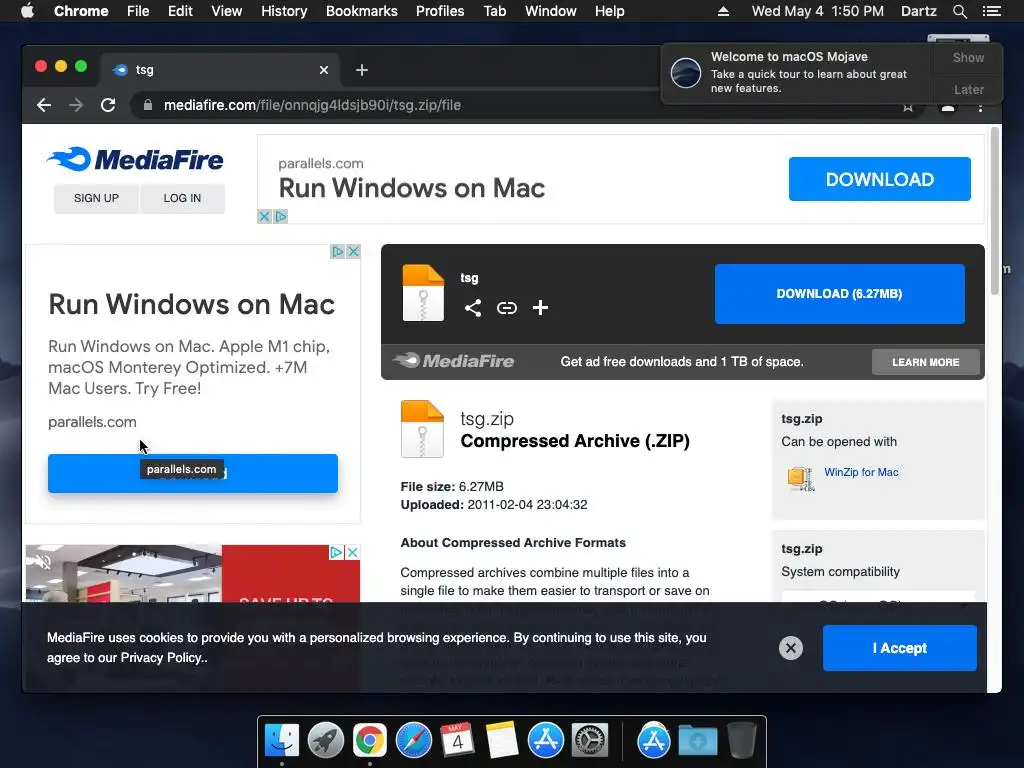Open Finder from the dock

(x=282, y=741)
